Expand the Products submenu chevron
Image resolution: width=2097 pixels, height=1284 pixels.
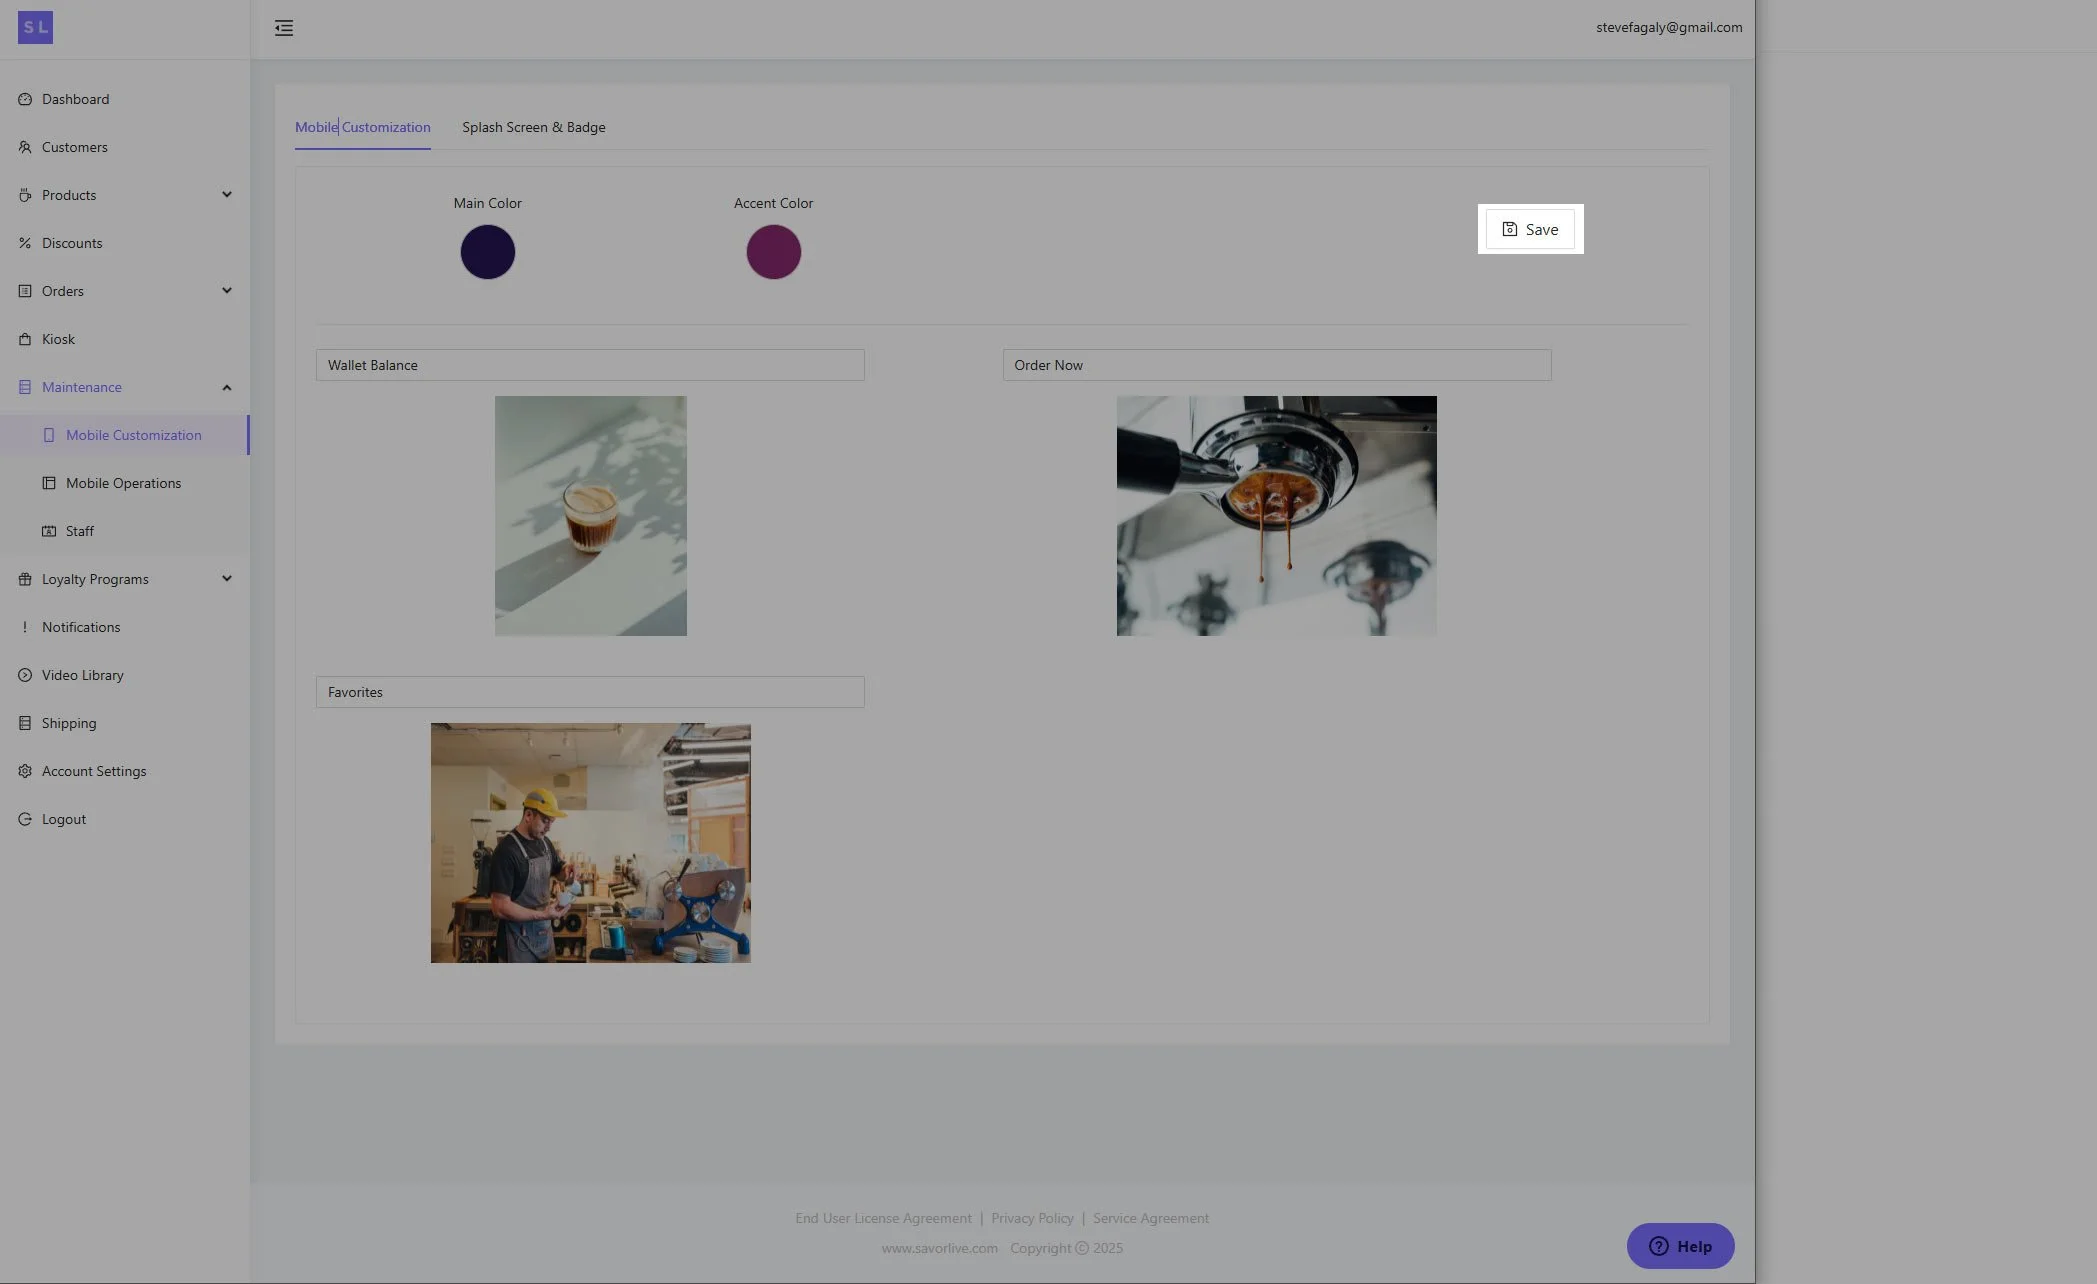[x=227, y=195]
